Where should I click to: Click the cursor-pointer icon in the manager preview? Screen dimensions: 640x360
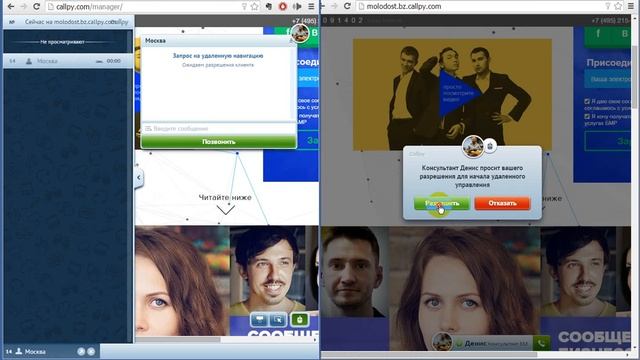278,320
